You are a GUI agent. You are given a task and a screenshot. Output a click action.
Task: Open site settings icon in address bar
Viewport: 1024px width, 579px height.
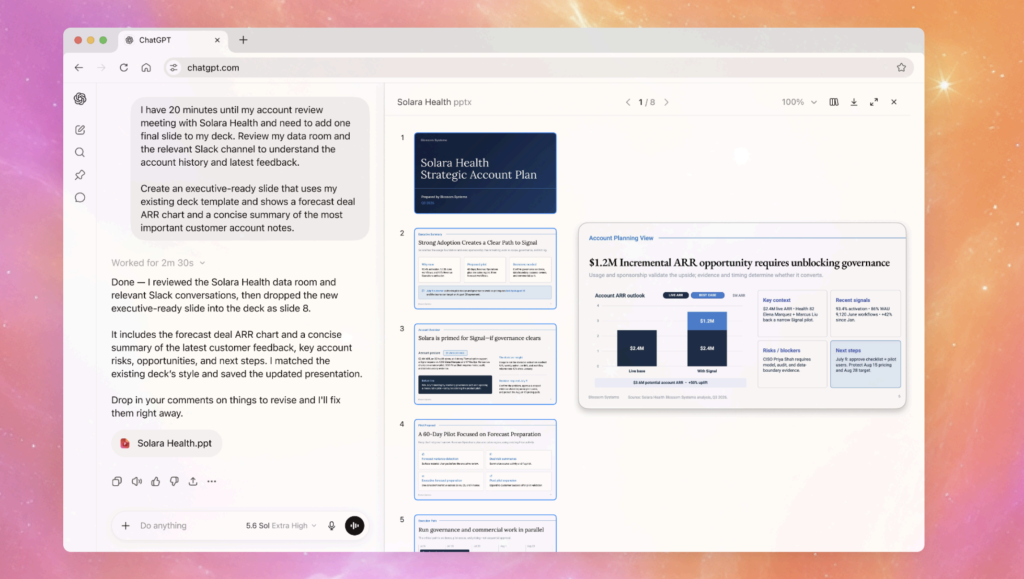coord(173,67)
